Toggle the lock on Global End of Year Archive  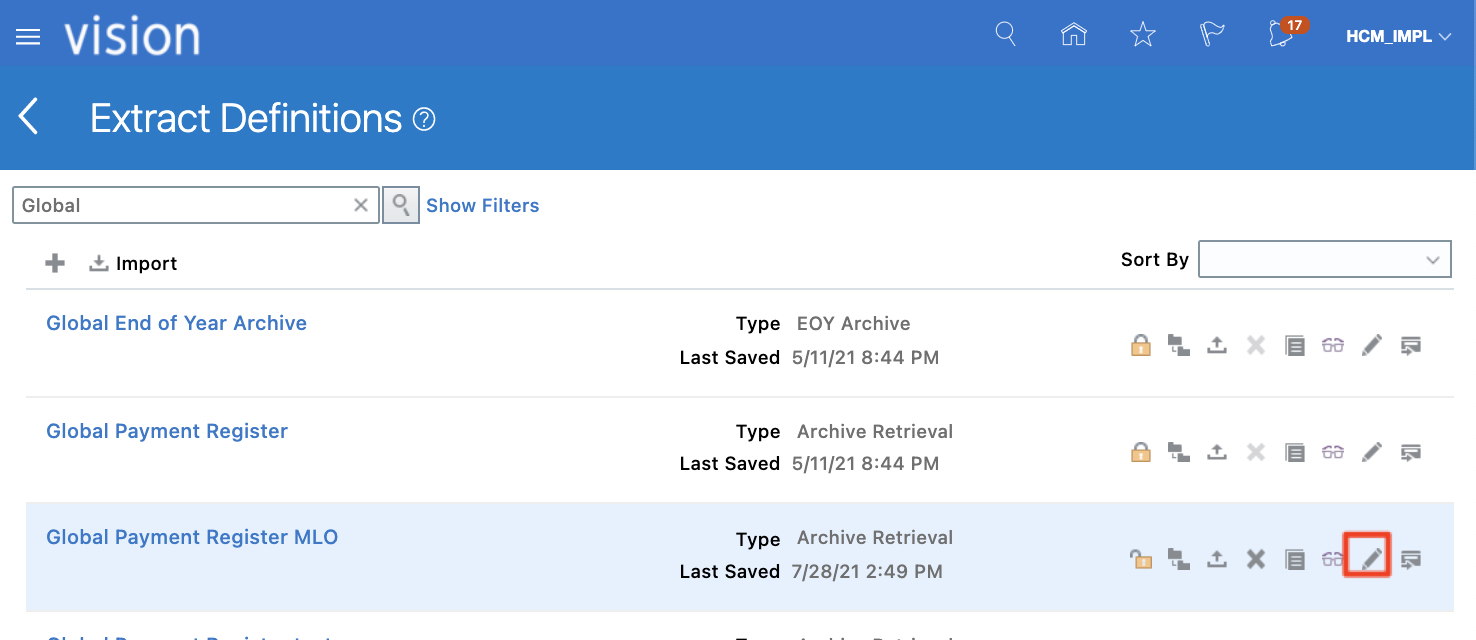tap(1140, 346)
